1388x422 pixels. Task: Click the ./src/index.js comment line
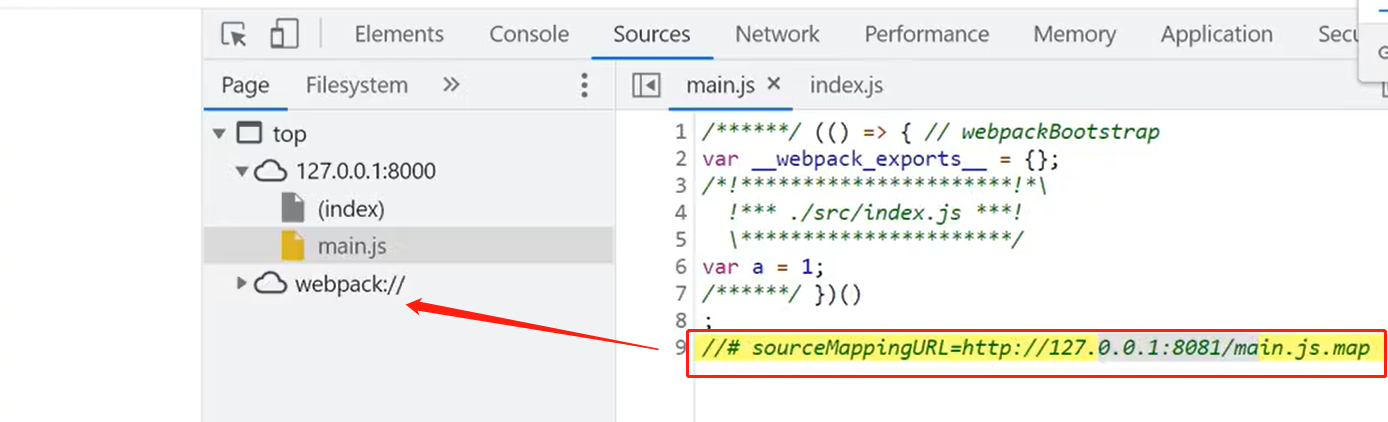coord(876,213)
